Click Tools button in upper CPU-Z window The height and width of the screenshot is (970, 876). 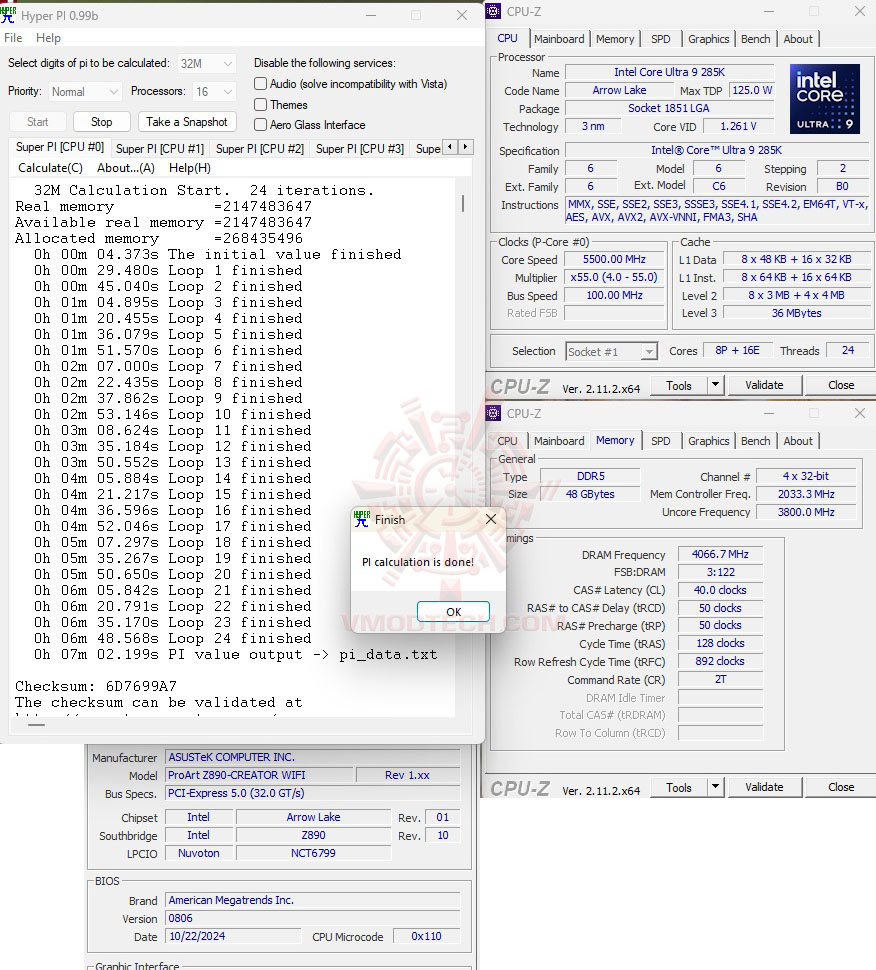coord(679,385)
